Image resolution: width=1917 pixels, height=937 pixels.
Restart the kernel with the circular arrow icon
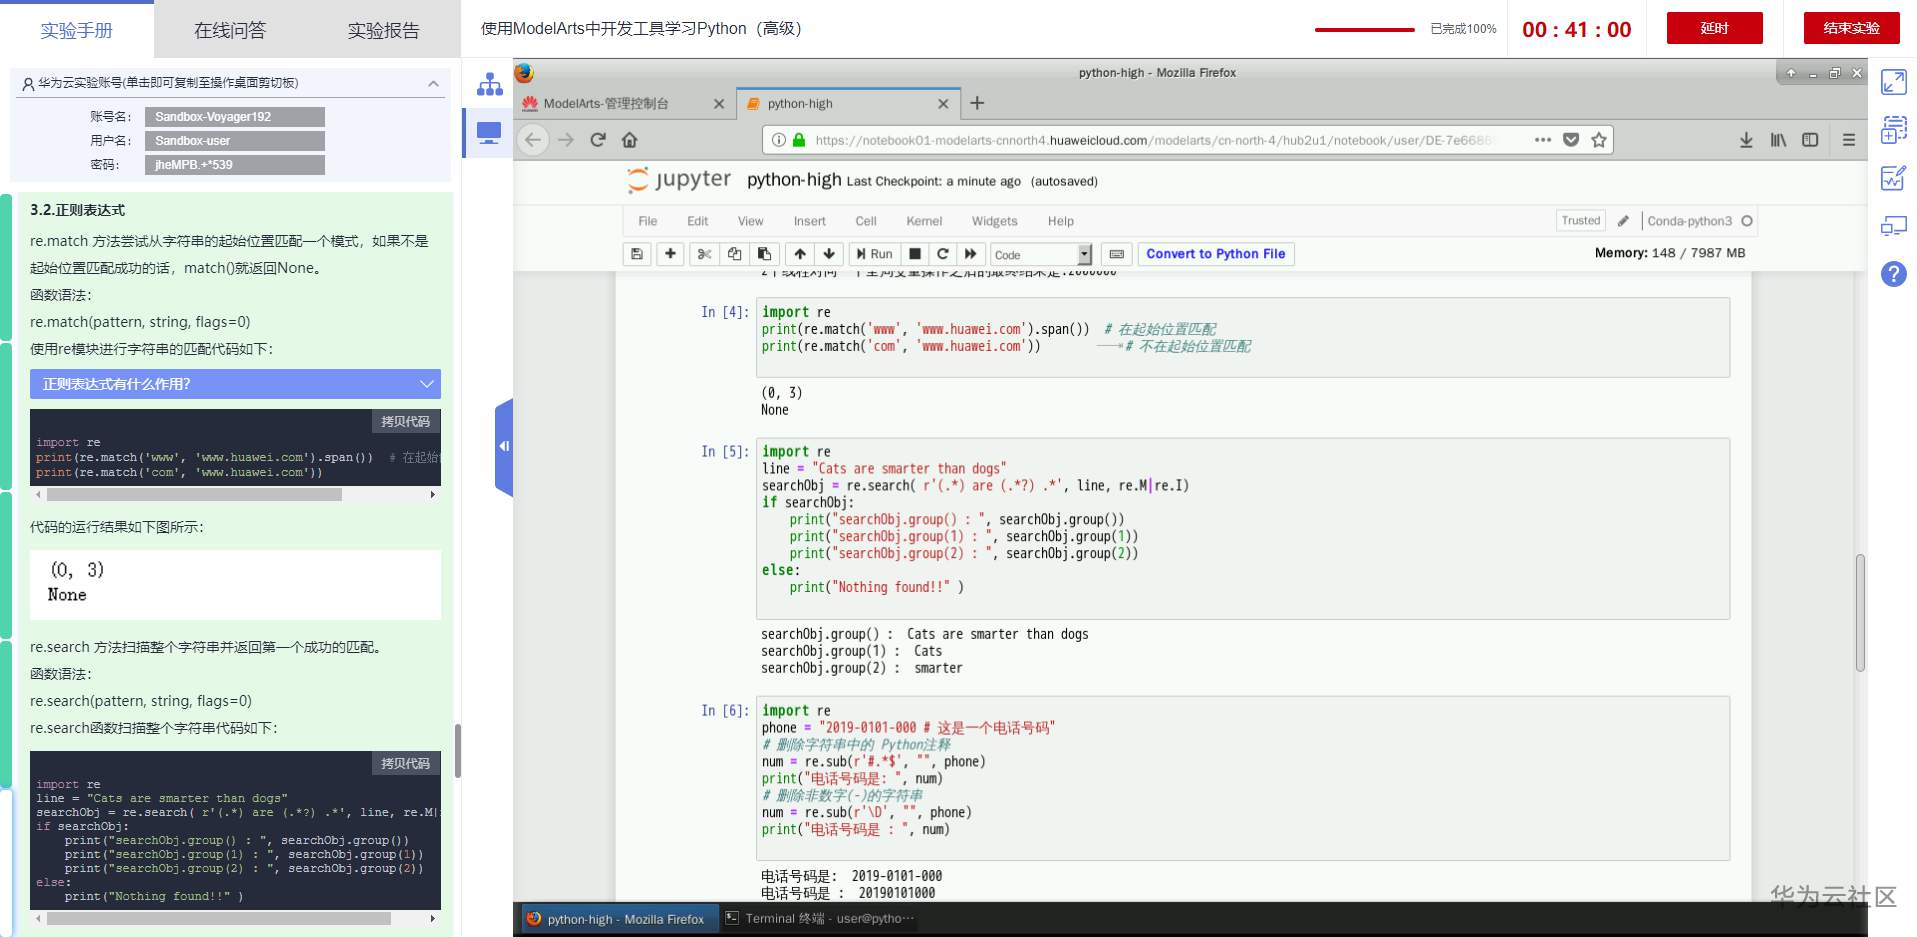click(942, 254)
